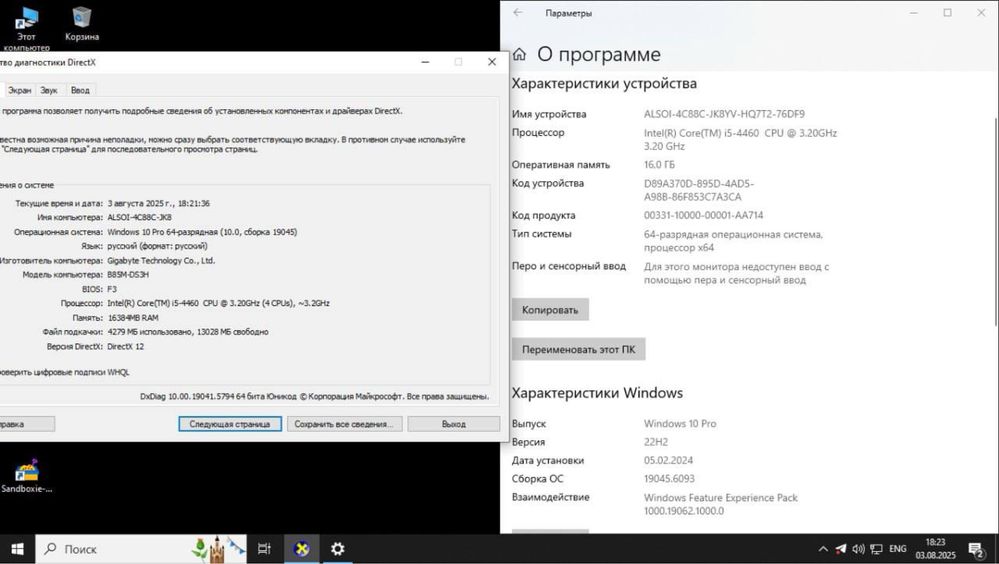Viewport: 999px width, 564px height.
Task: Click the product ID 00331-10000-00001-AA714
Action: click(x=703, y=215)
